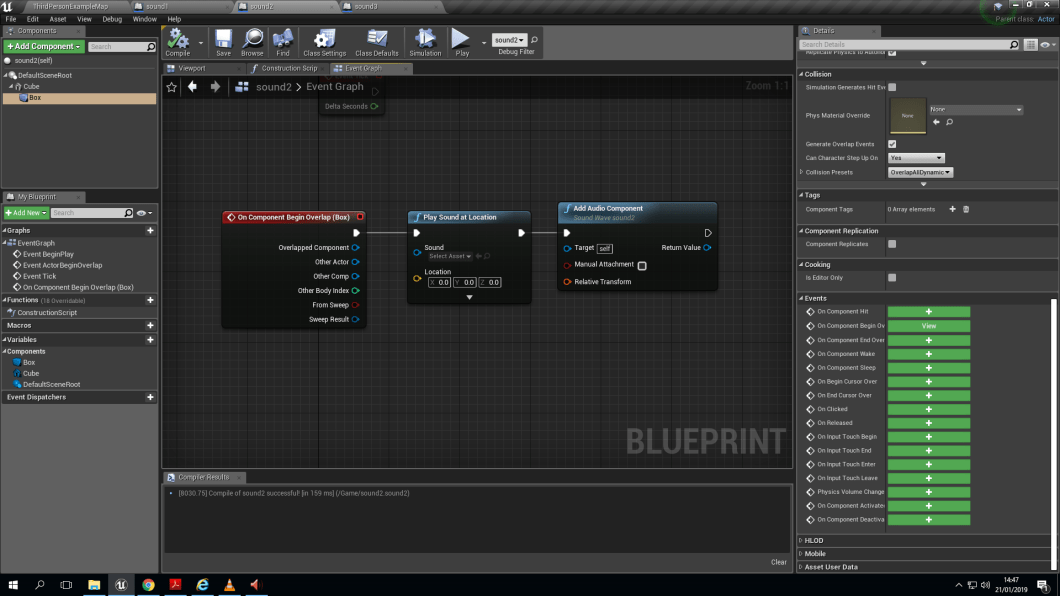Open Class Defaults

[x=377, y=42]
